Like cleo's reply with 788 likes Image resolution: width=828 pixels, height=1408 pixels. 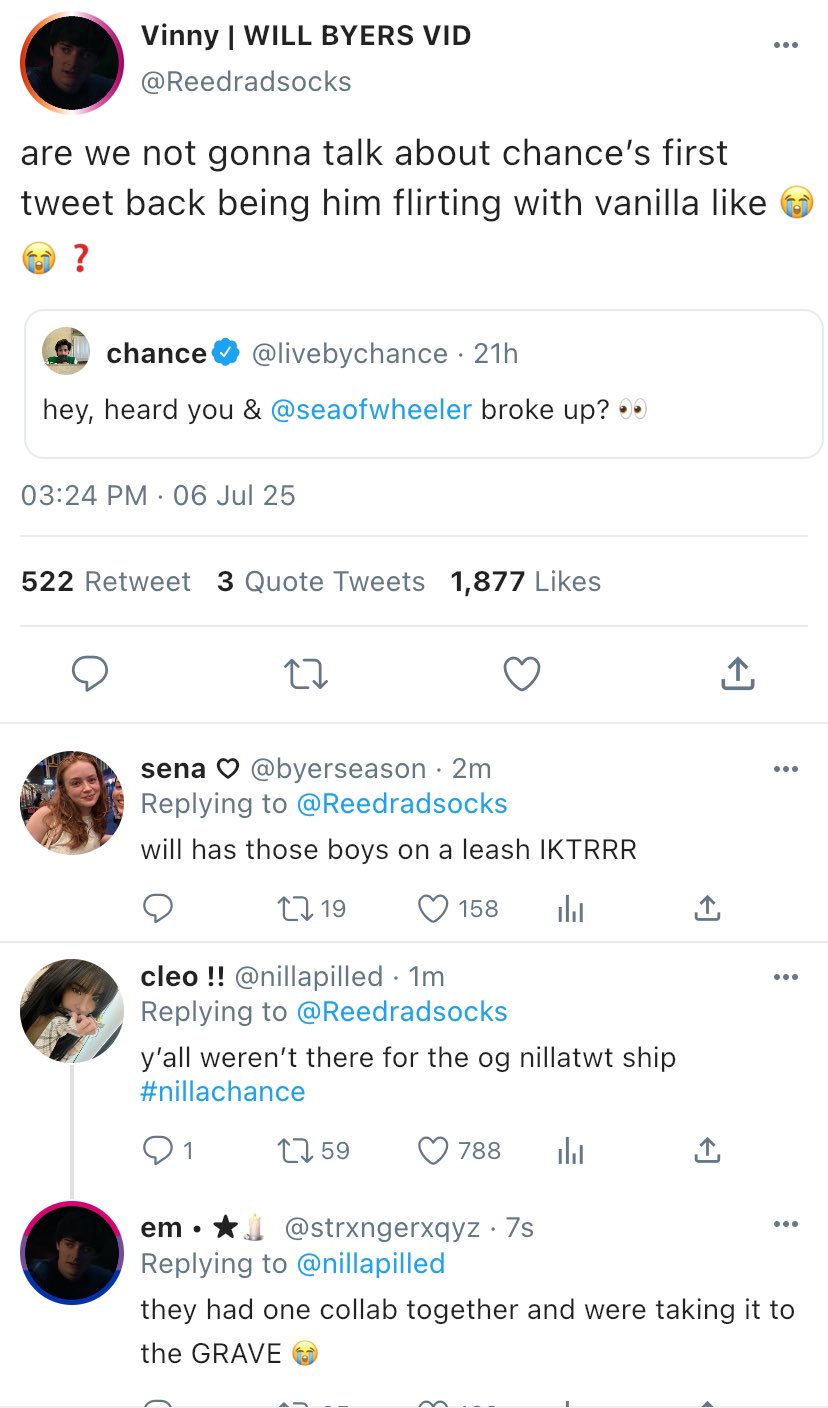click(432, 1151)
